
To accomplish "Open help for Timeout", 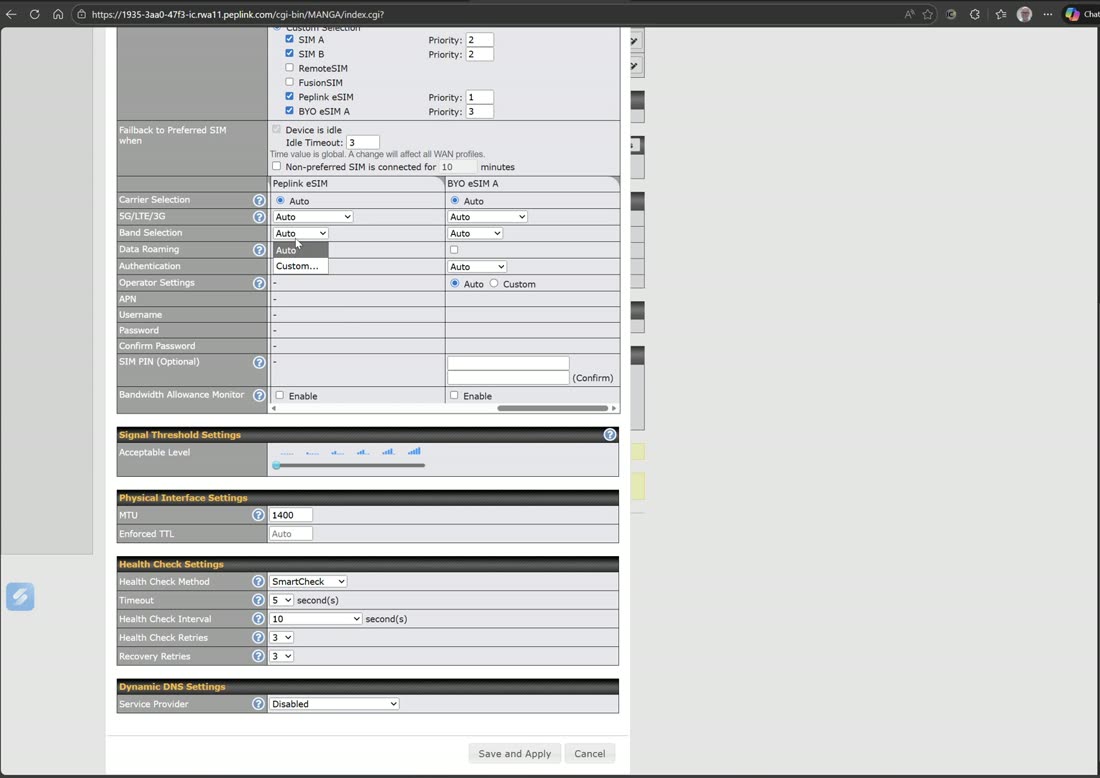I will pos(258,600).
